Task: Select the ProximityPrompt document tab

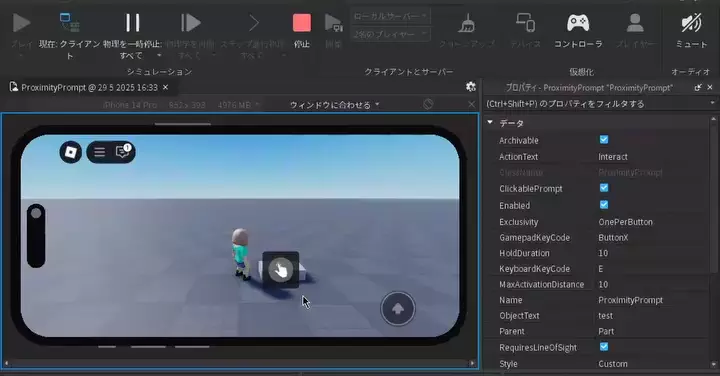Action: (x=89, y=87)
